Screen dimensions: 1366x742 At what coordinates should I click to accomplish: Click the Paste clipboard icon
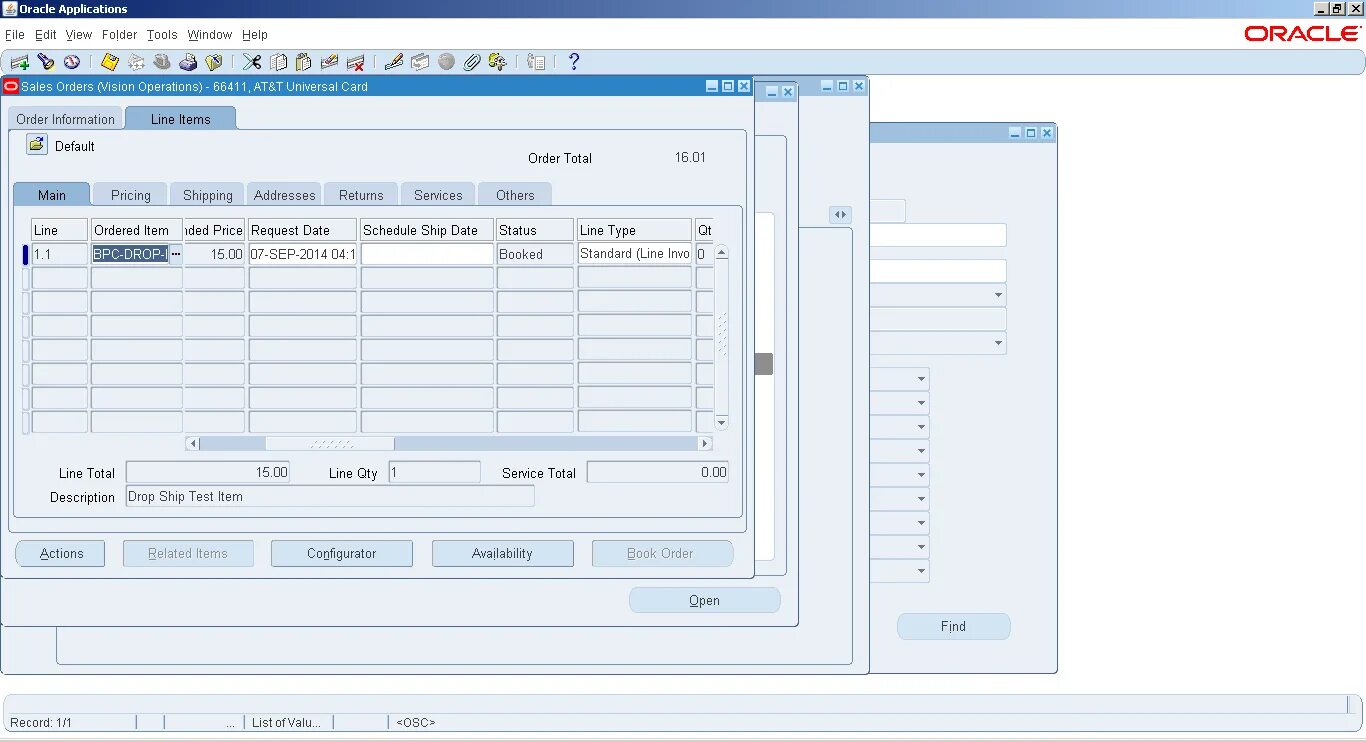click(304, 62)
